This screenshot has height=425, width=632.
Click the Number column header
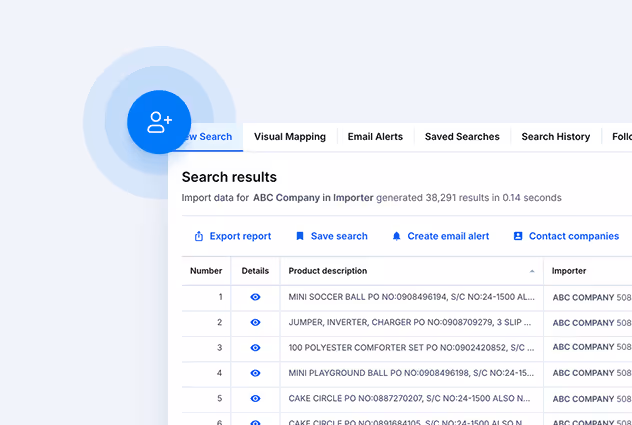click(x=206, y=271)
